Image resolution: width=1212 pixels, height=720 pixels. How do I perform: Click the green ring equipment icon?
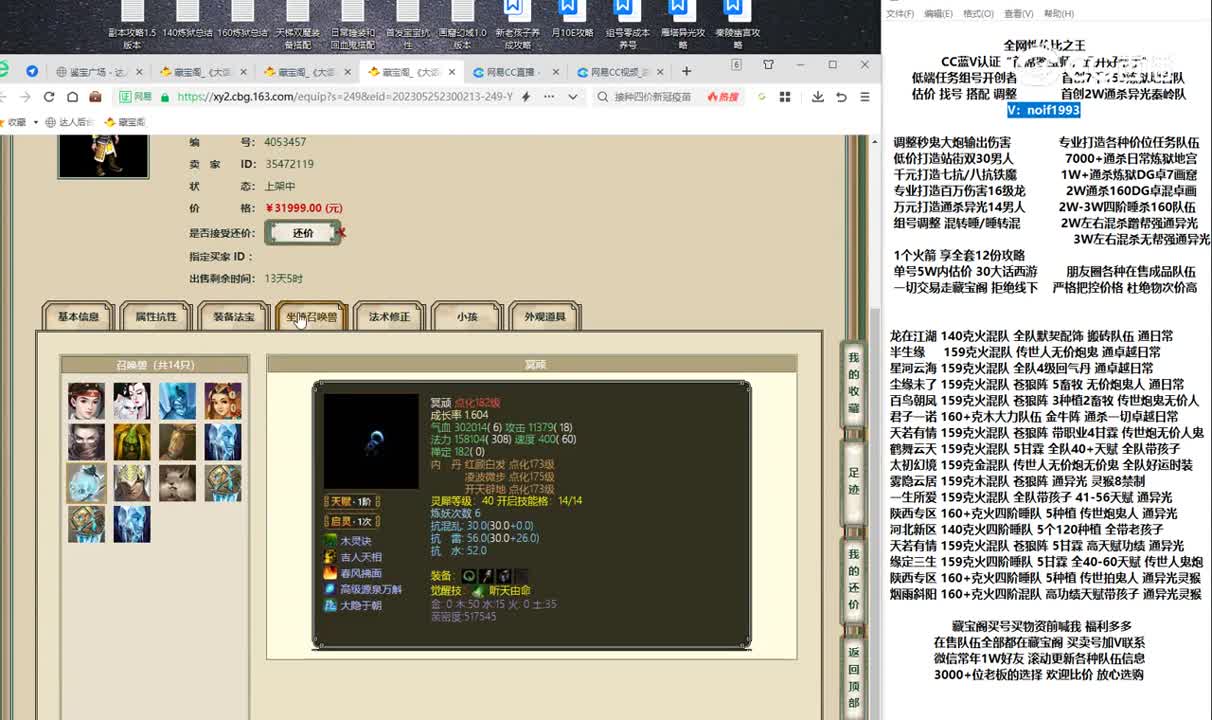(x=468, y=576)
